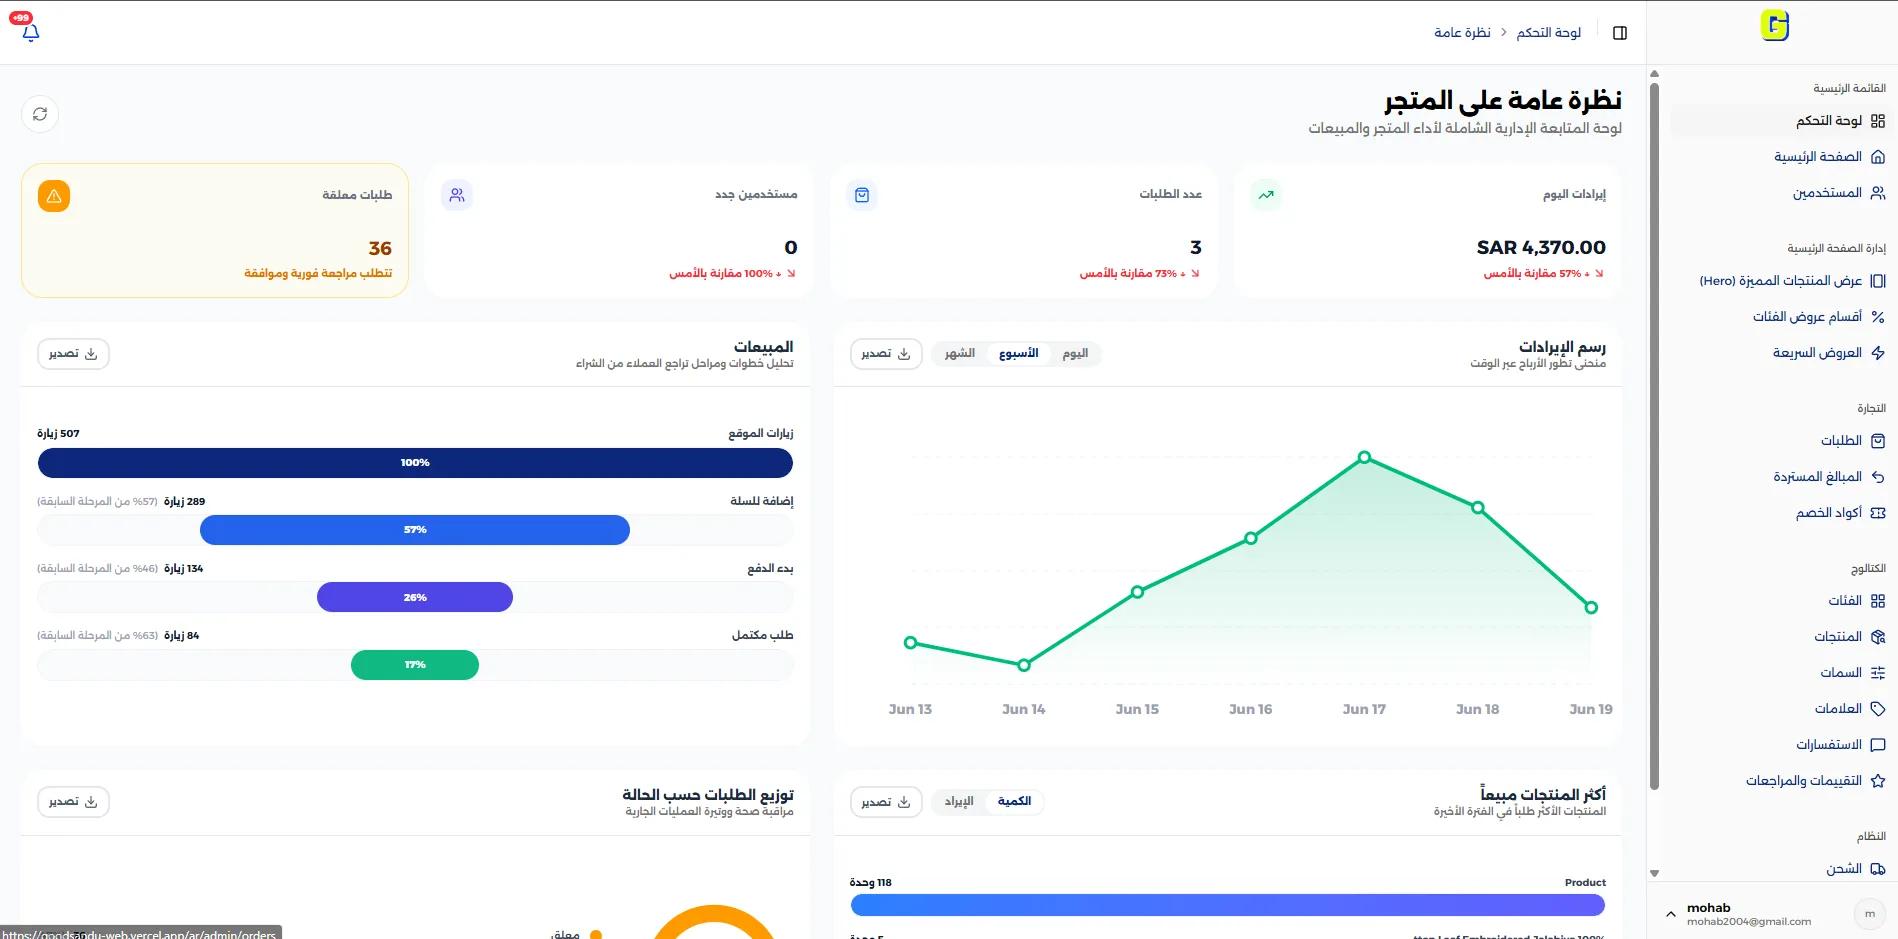This screenshot has height=939, width=1898.
Task: Click the Jun 16 chart data point
Action: coord(1251,538)
